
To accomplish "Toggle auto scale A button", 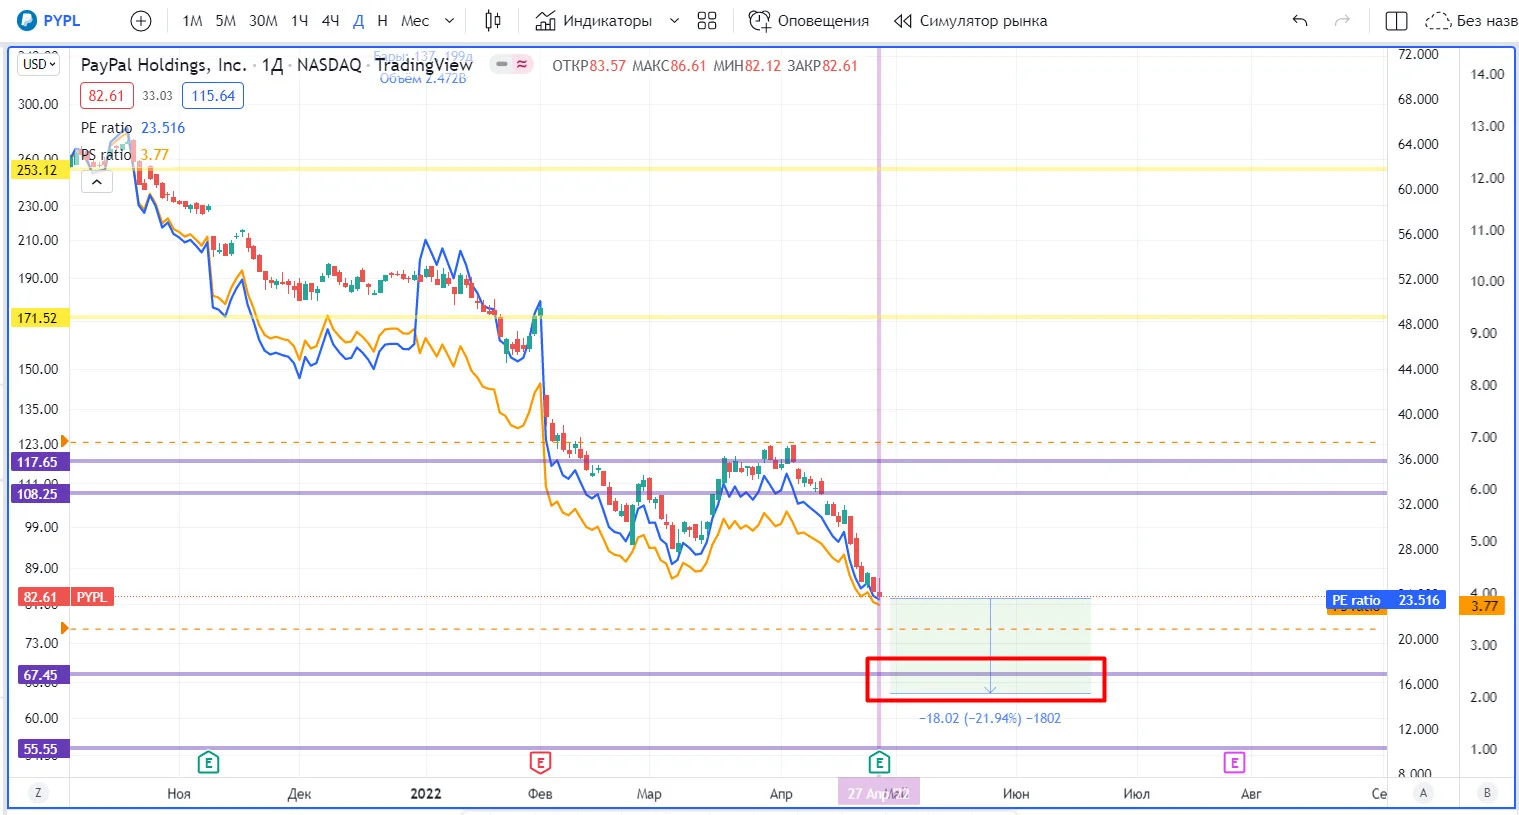I will [x=1423, y=793].
